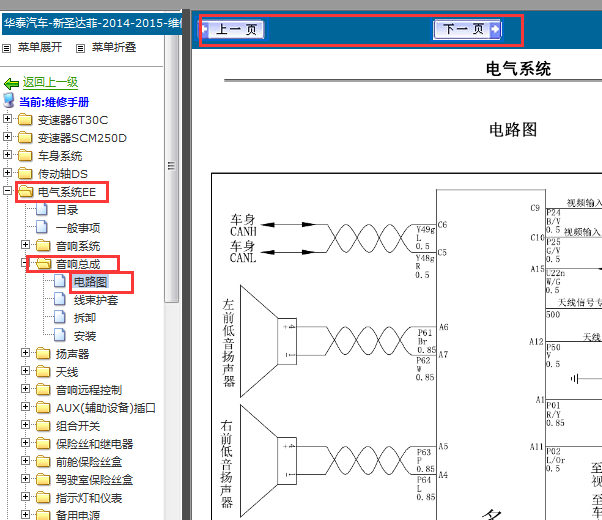Click the green back arrow icon

coord(12,83)
